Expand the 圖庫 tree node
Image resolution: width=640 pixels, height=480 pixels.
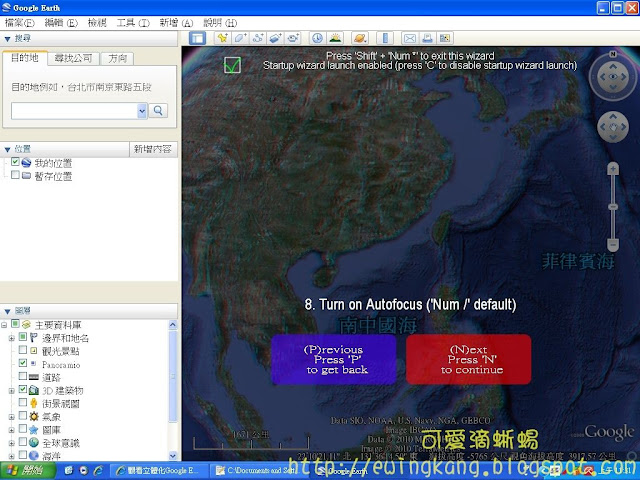point(11,430)
